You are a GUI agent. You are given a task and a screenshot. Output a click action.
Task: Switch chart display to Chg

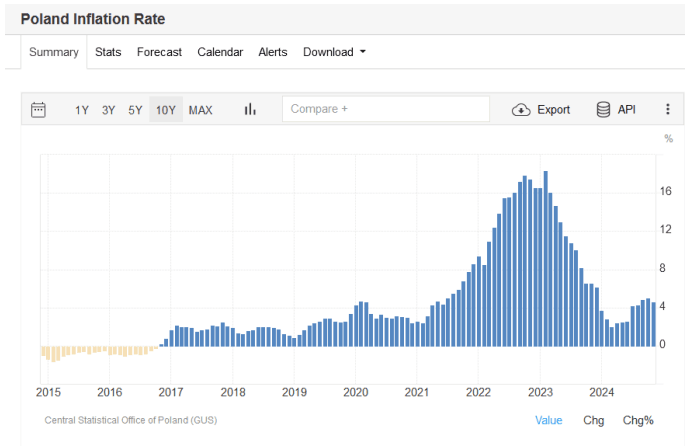pyautogui.click(x=593, y=420)
